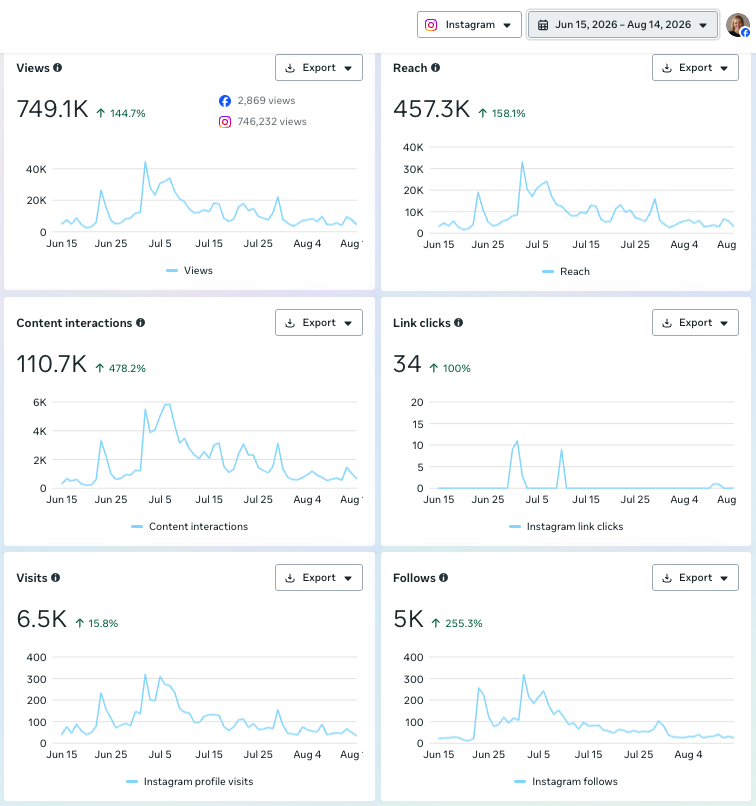Screen dimensions: 756x806
Task: Click the 144.7% views increase
Action: tap(121, 113)
